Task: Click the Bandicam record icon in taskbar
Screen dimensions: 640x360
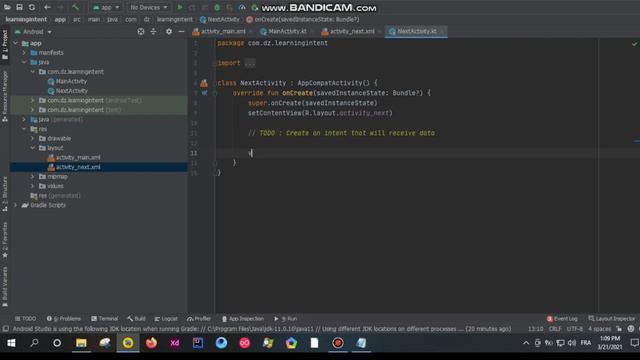Action: click(x=338, y=343)
